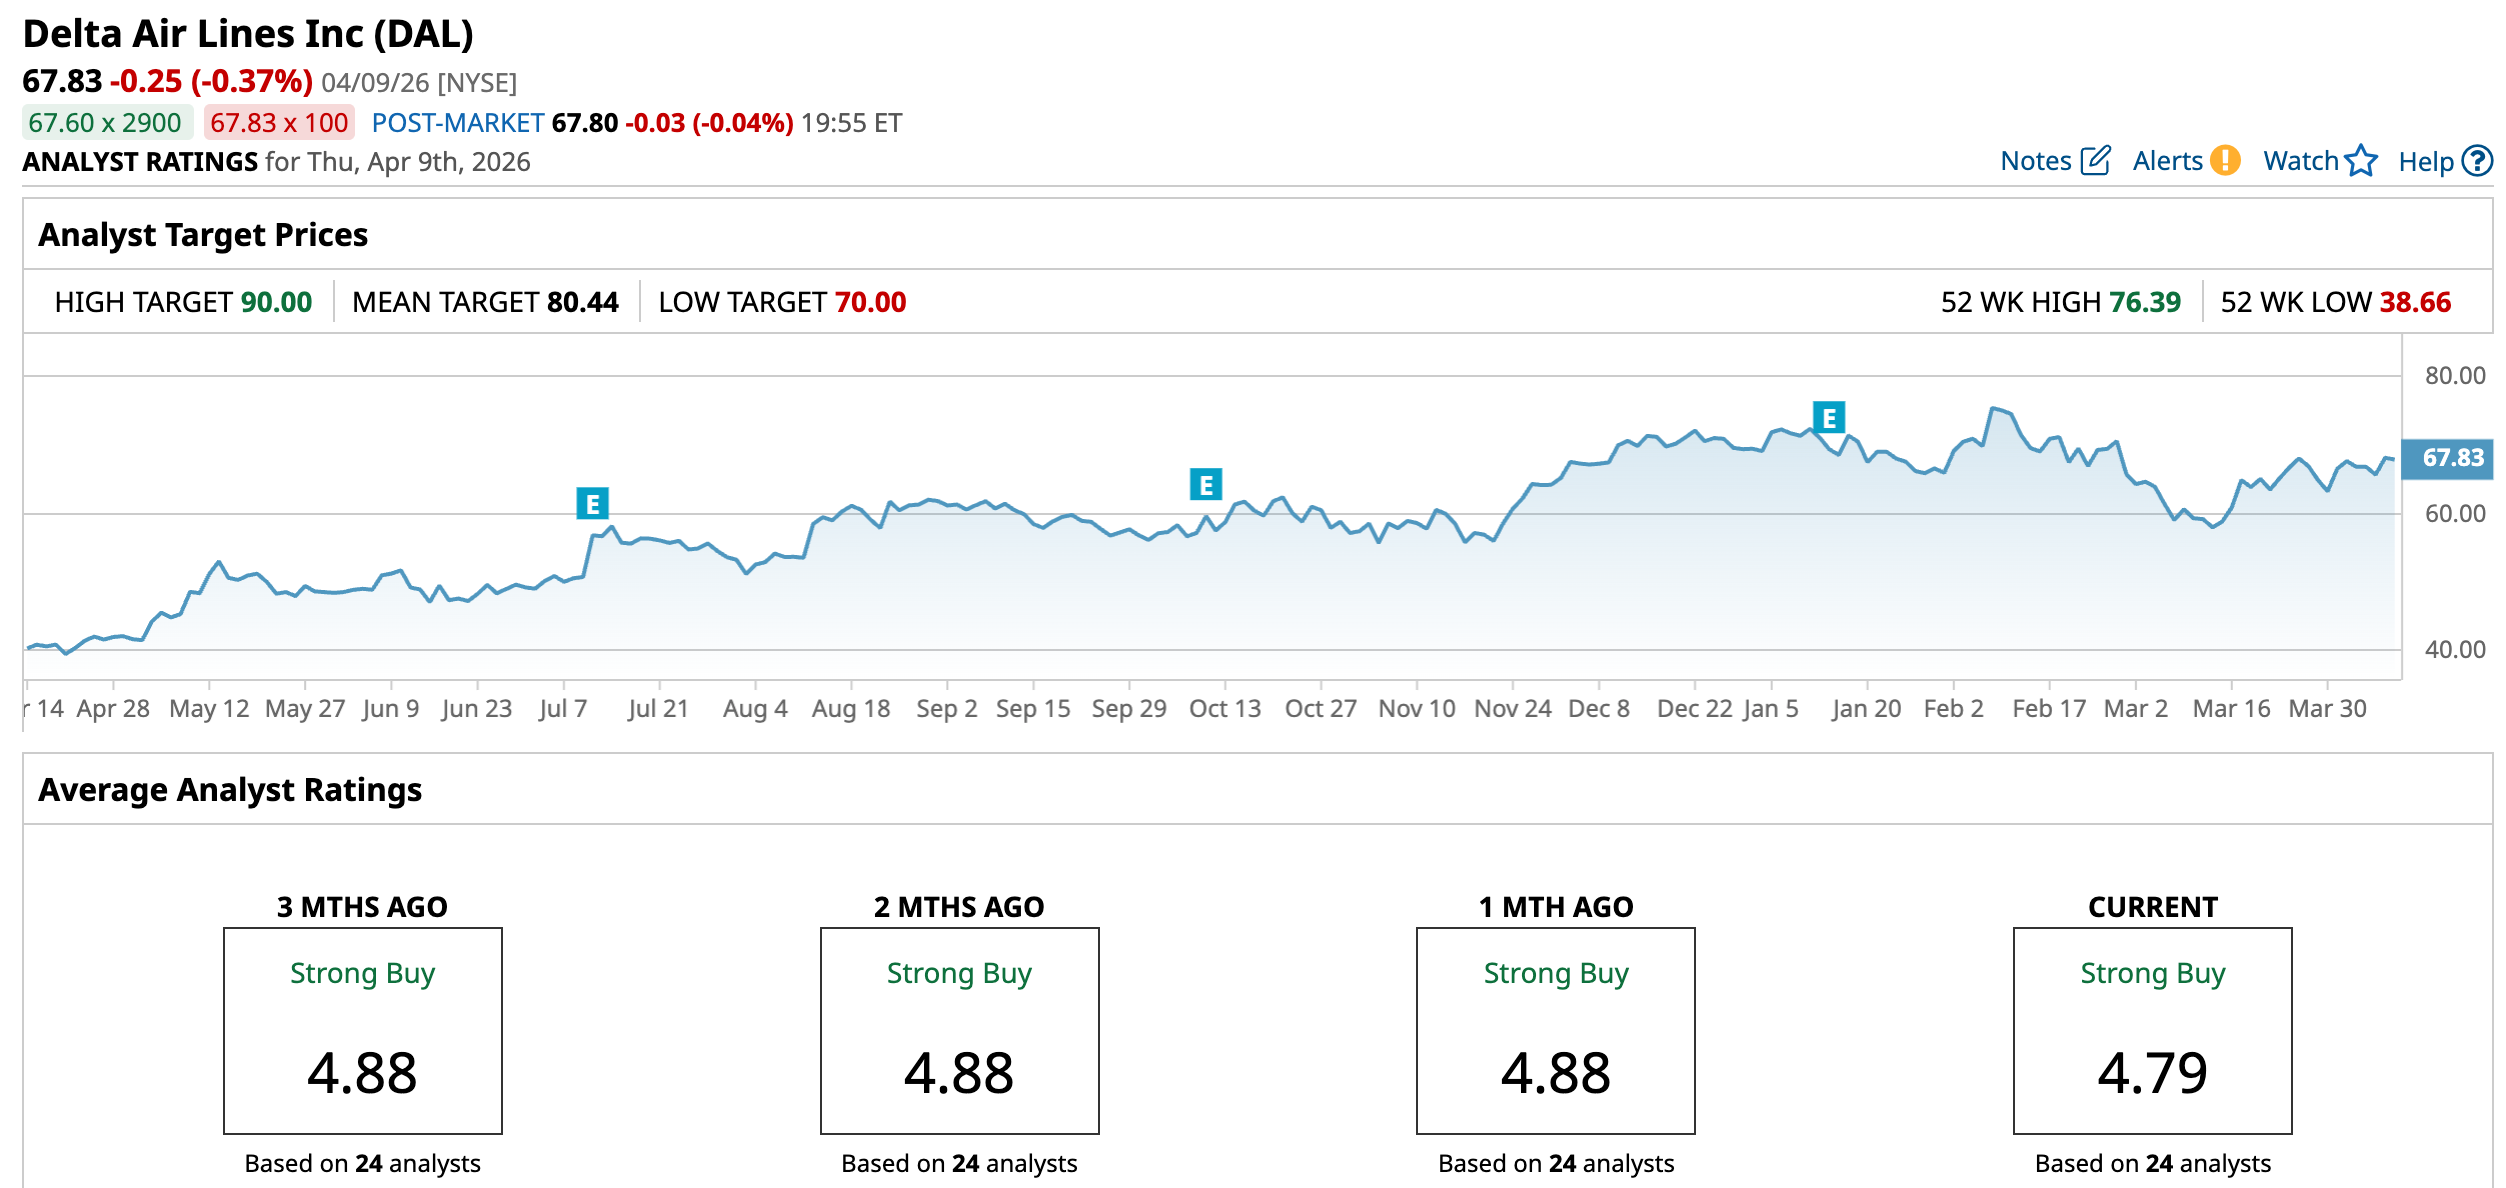2506x1188 pixels.
Task: Click the Help question mark icon
Action: [x=2477, y=161]
